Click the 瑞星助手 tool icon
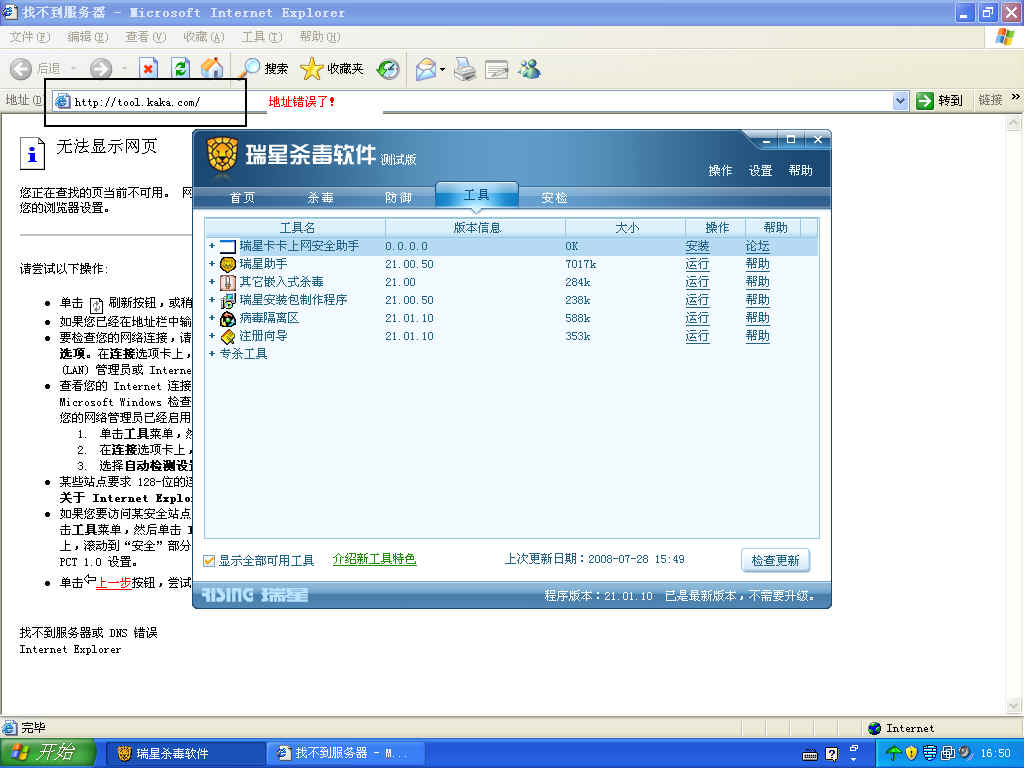This screenshot has height=768, width=1024. point(228,264)
